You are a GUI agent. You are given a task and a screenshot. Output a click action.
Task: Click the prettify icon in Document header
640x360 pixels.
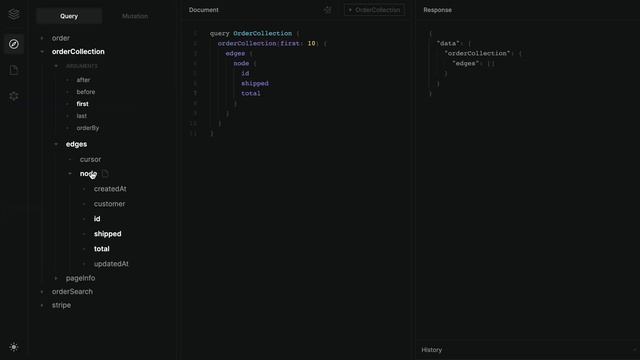328,10
